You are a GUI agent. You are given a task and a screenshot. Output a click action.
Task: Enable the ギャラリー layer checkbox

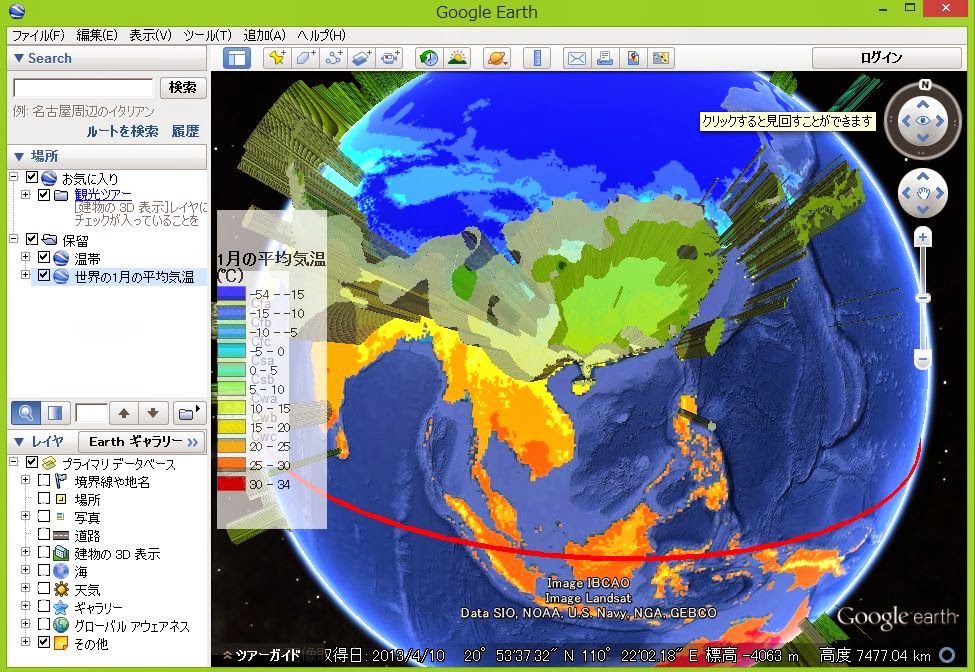(x=44, y=605)
